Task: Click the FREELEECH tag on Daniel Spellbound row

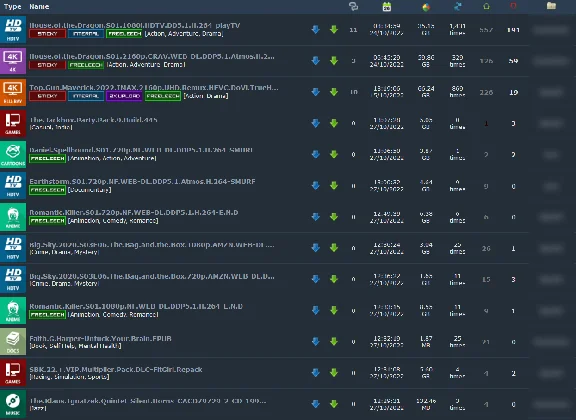Action: (x=47, y=158)
